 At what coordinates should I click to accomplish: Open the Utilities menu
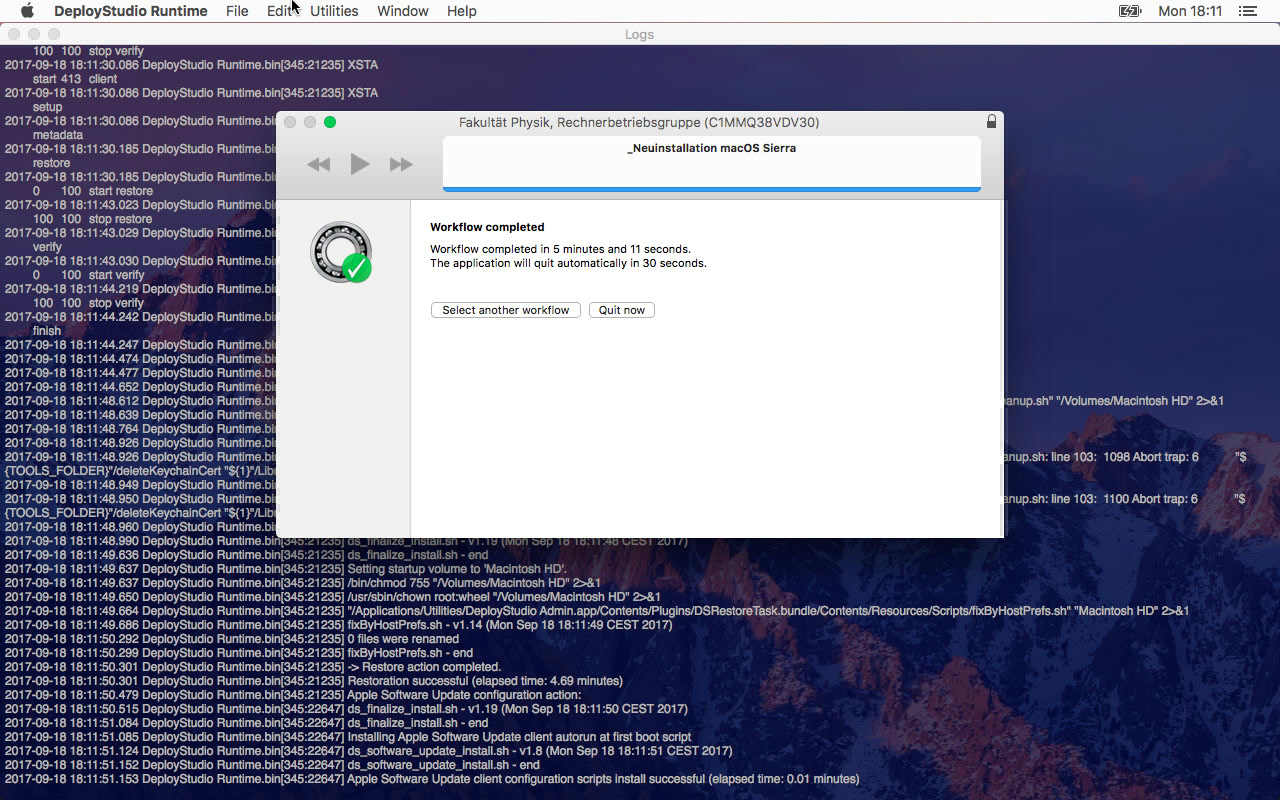click(334, 11)
